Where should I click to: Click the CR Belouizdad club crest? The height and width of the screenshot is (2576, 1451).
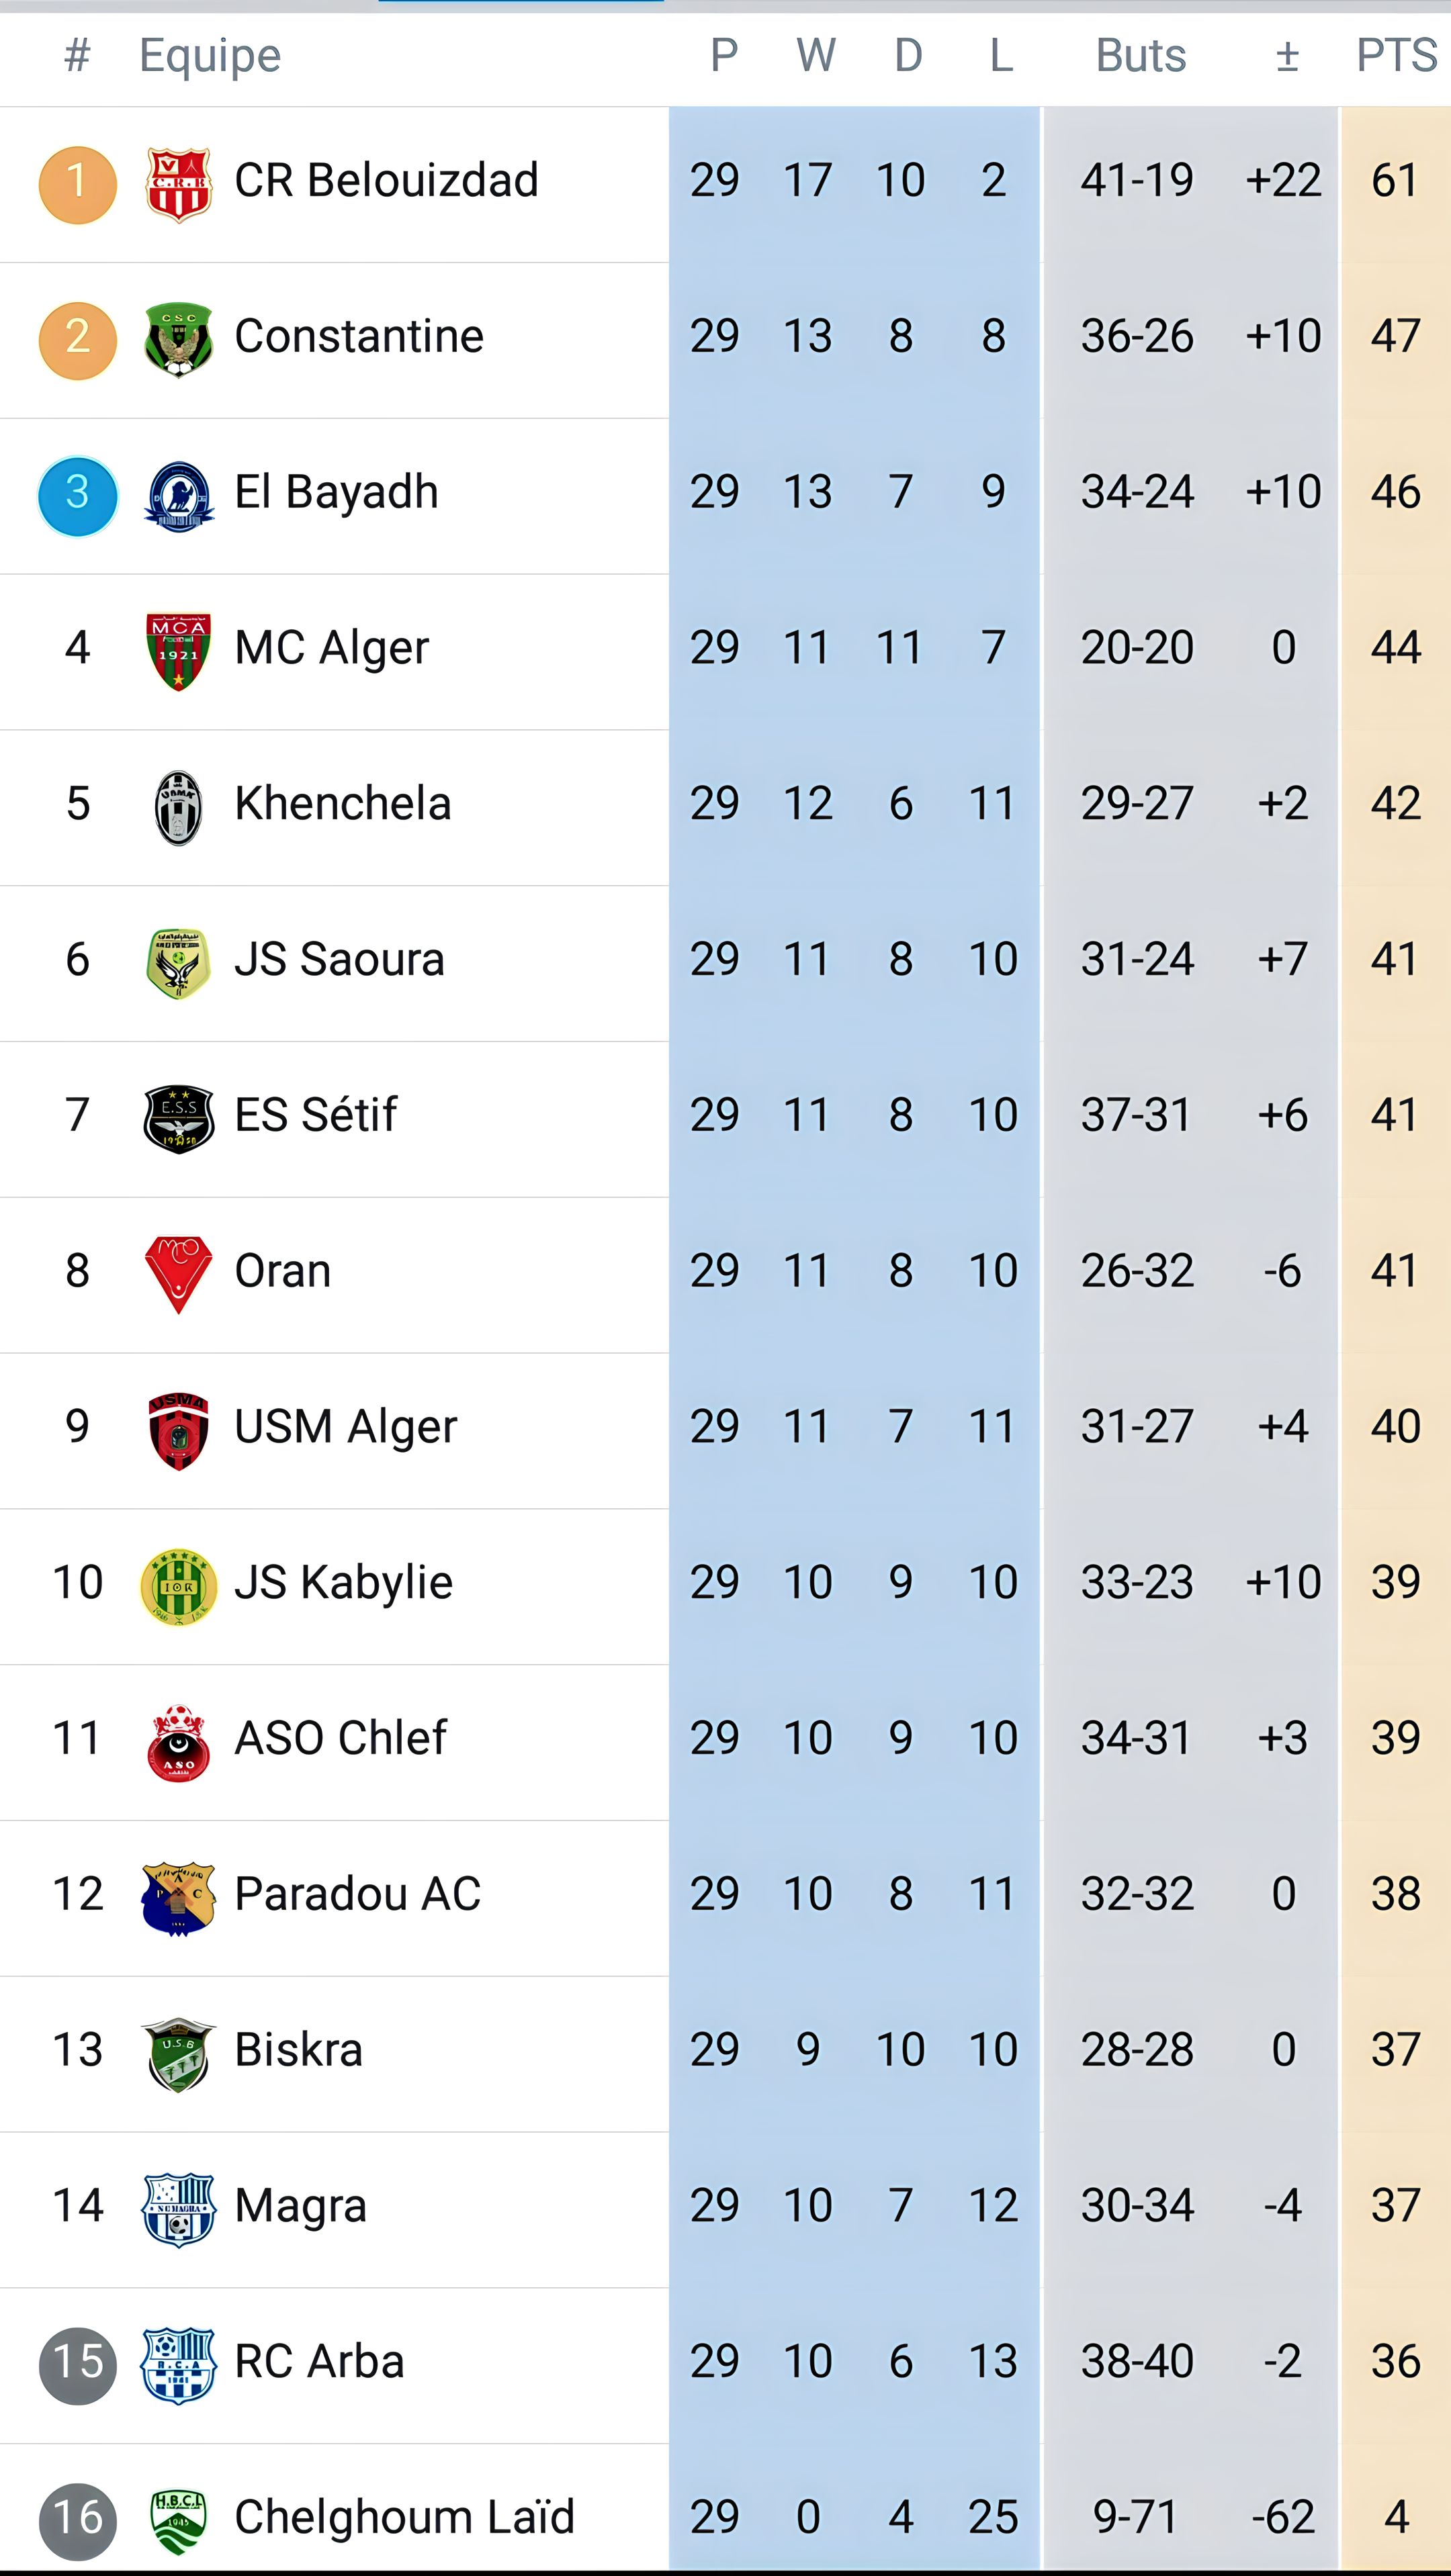click(x=178, y=184)
